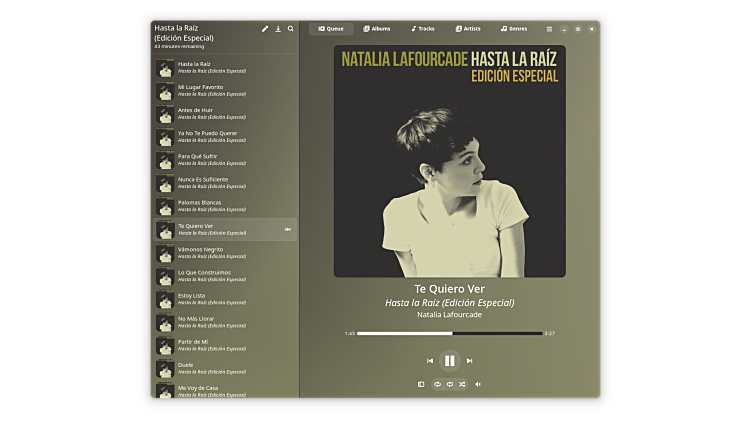
Task: Switch to the Genres tab
Action: 514,29
